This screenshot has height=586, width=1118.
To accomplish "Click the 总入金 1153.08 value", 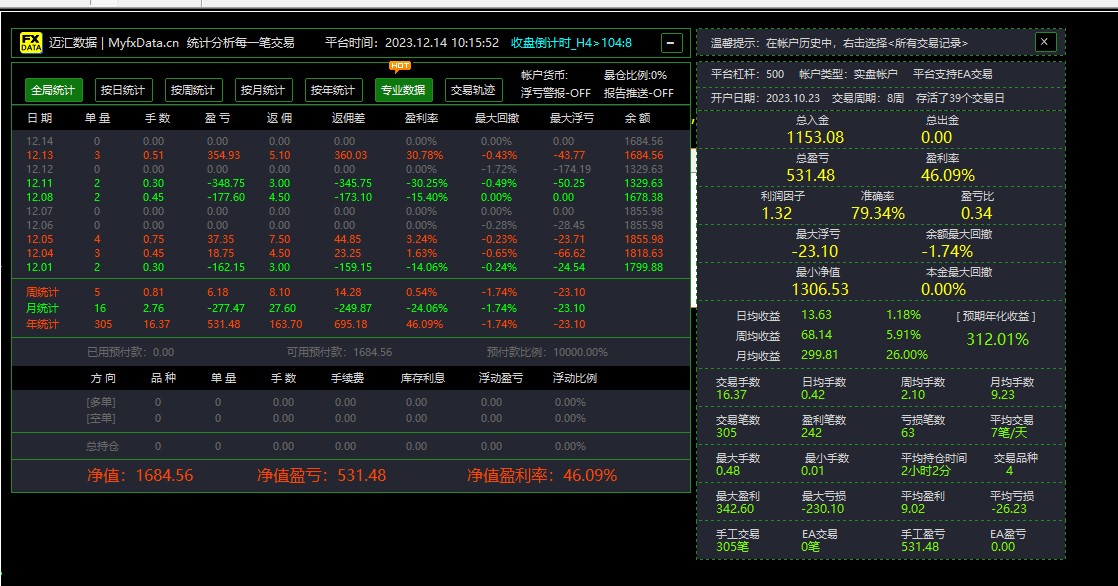I will tap(815, 138).
